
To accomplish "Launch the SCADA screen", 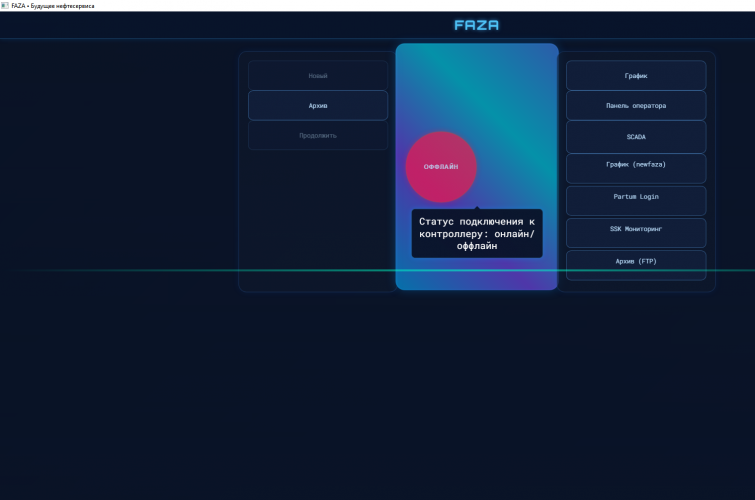I will (636, 136).
